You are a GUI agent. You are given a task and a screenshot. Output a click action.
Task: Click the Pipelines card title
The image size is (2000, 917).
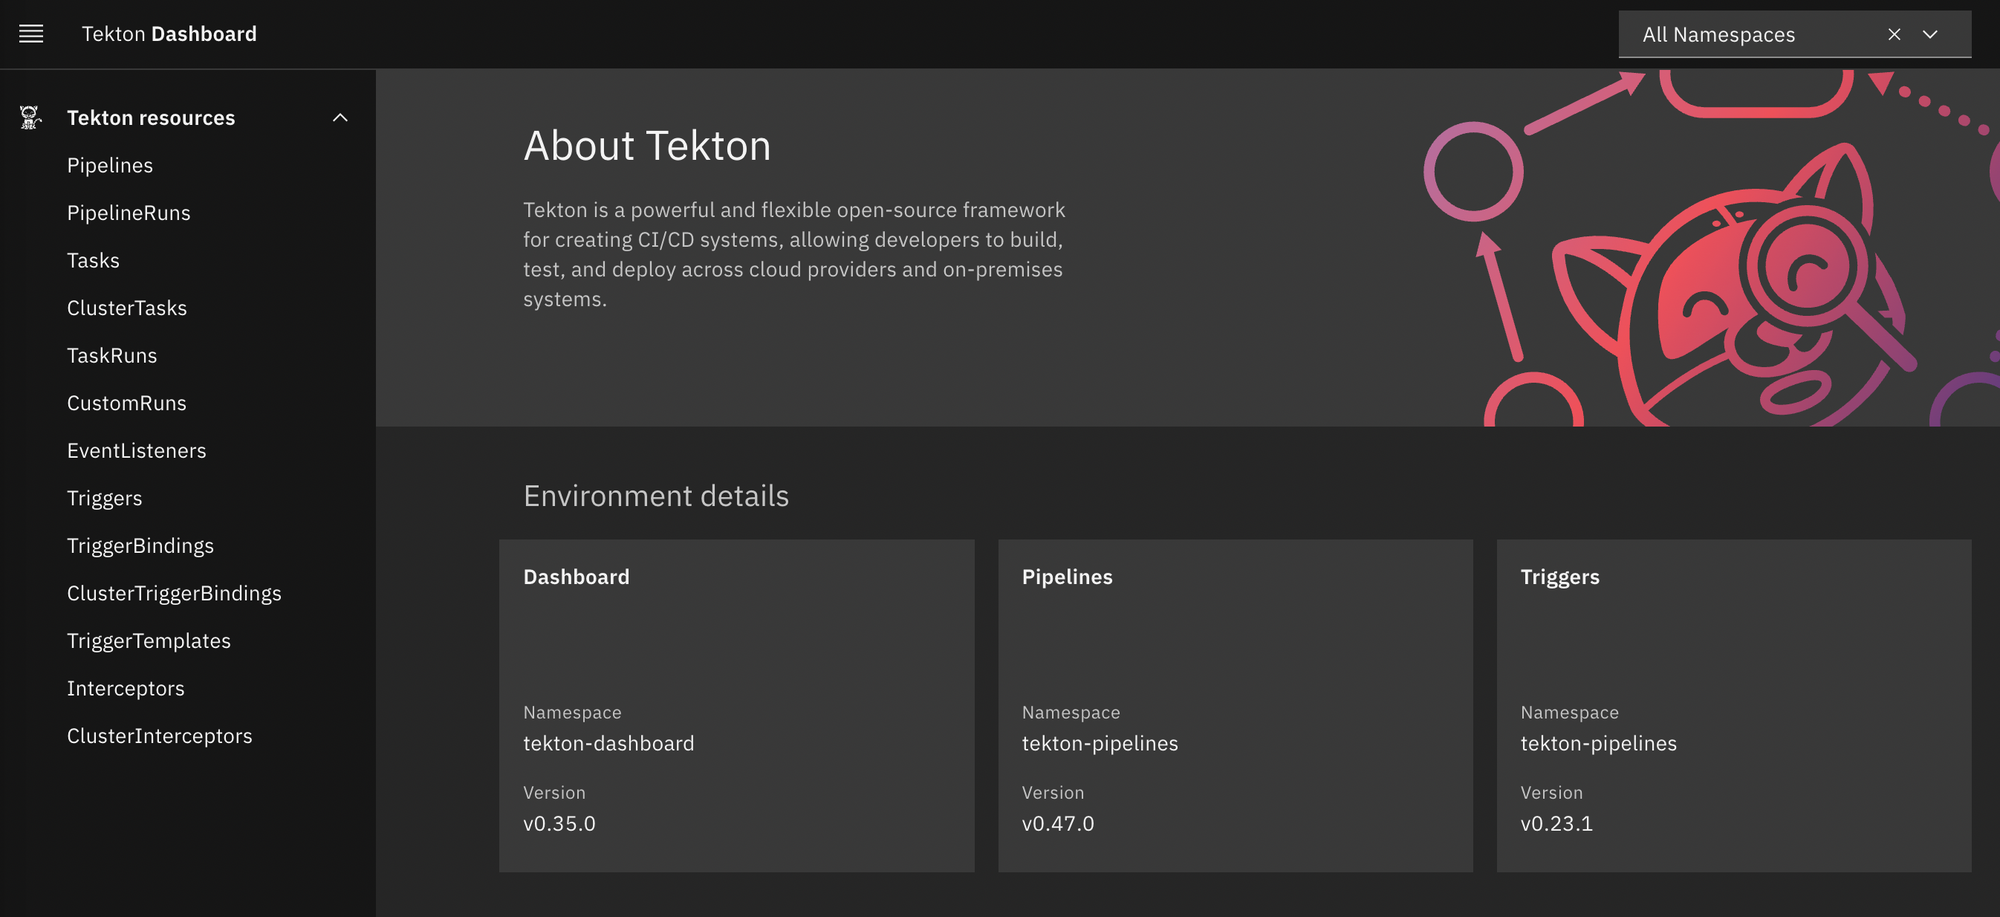[x=1067, y=577]
